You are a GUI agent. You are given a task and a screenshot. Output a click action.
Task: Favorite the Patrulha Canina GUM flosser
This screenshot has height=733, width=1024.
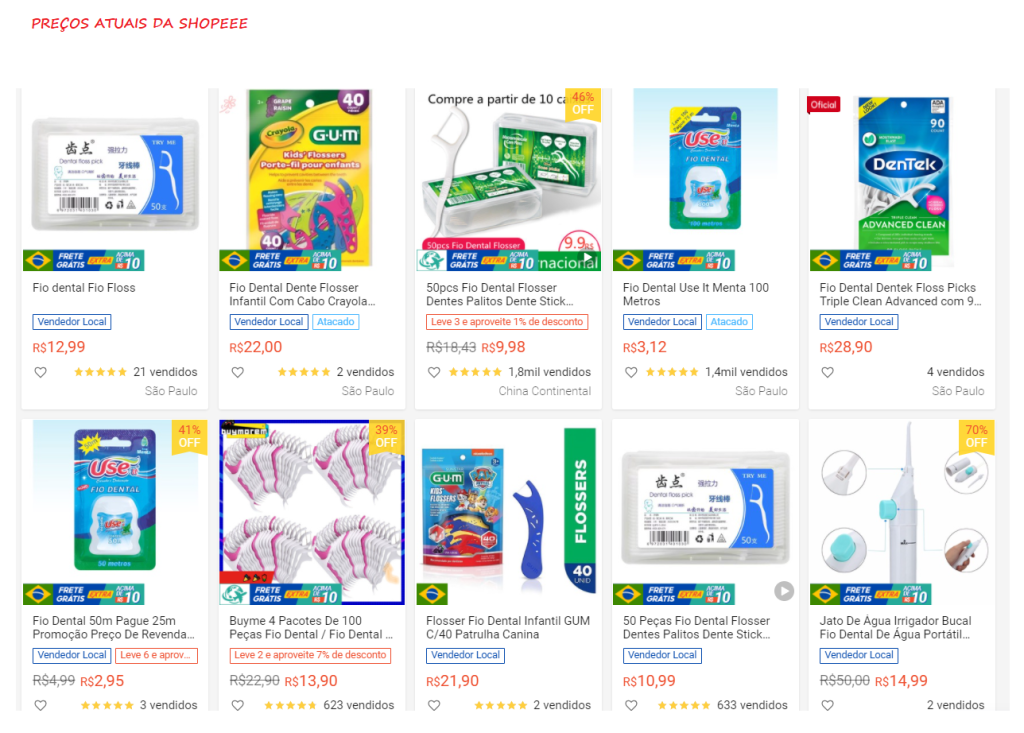[x=434, y=706]
